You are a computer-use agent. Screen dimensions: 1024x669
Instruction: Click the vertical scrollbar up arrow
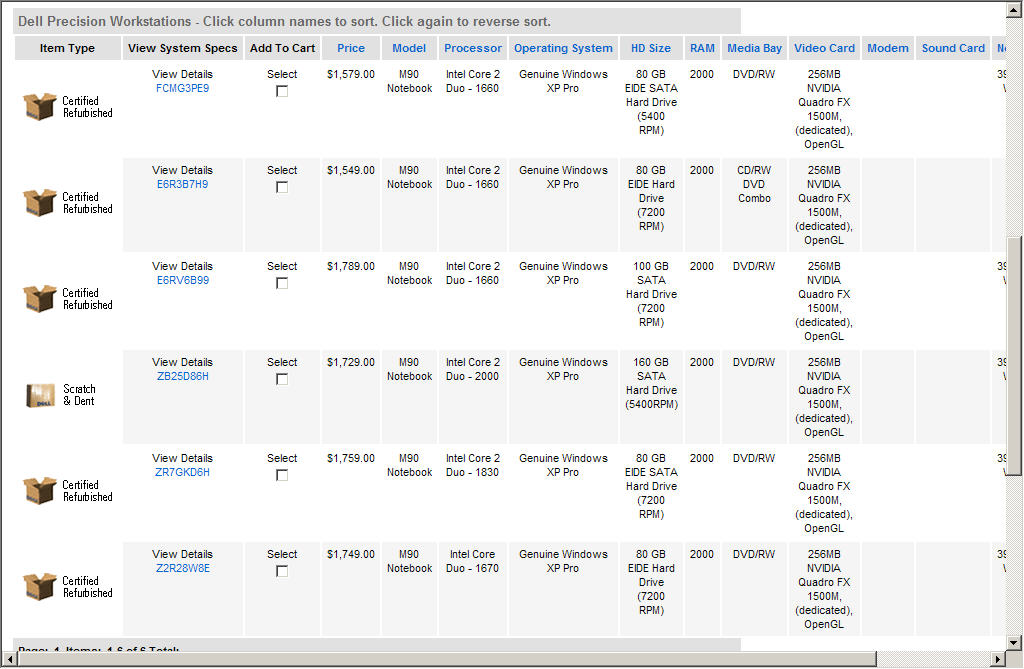1014,9
